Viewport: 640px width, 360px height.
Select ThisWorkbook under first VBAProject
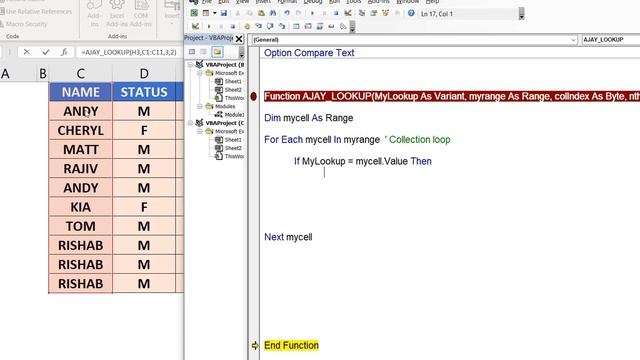point(229,98)
